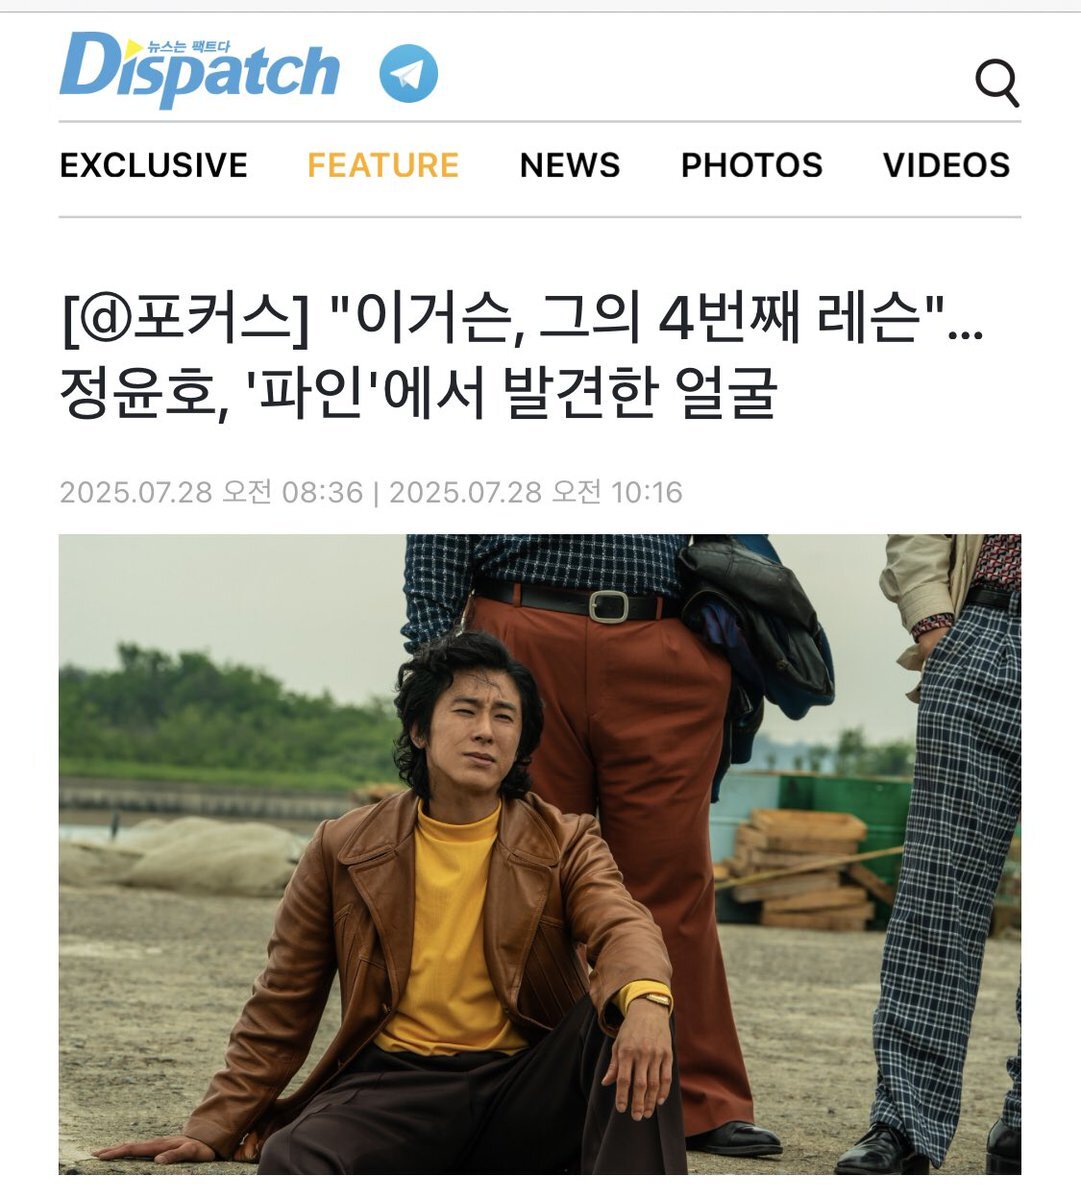Select the highlighted FEATURE tab
Viewport: 1081px width, 1200px height.
pyautogui.click(x=383, y=165)
